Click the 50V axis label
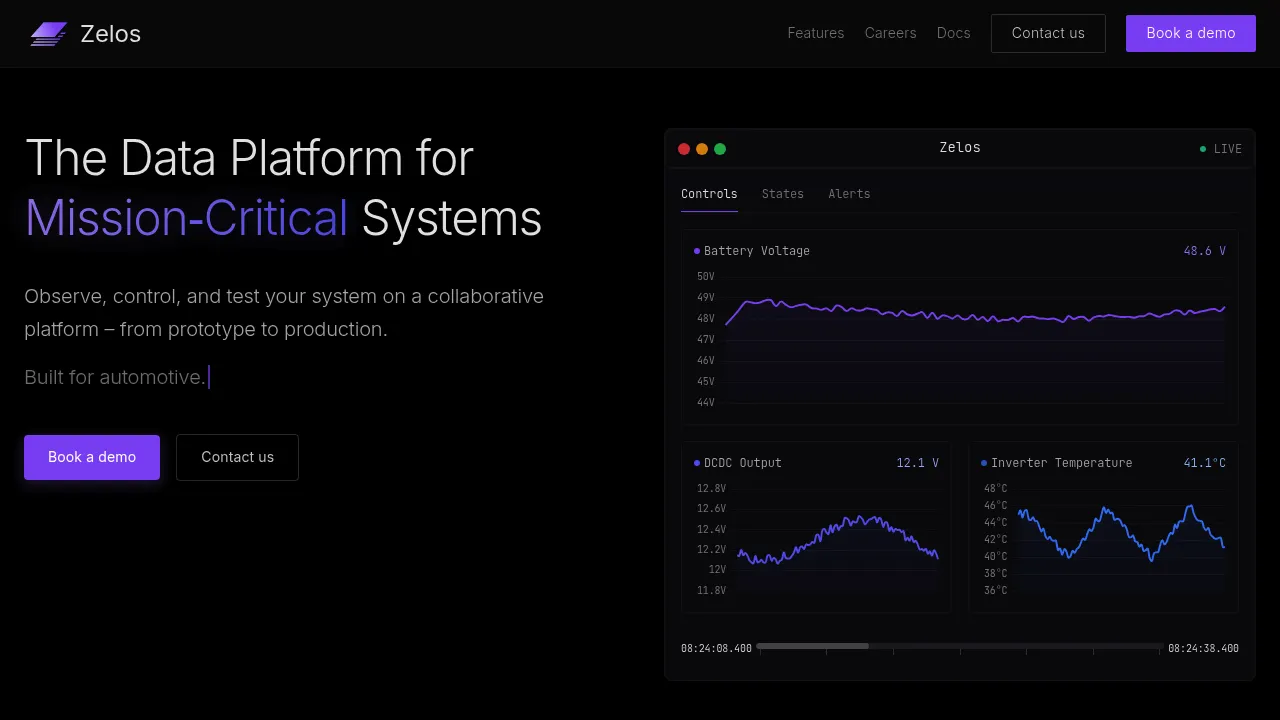The width and height of the screenshot is (1280, 720). tap(706, 276)
